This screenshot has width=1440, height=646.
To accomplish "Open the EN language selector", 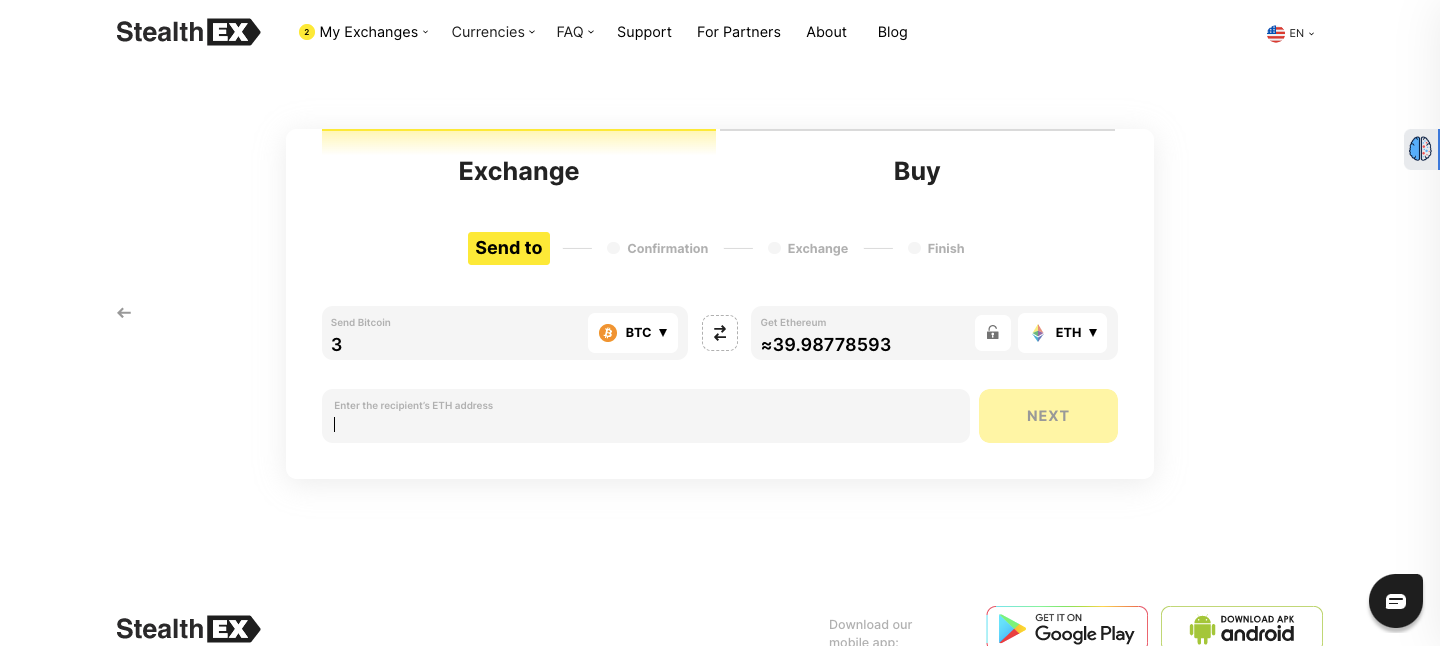I will point(1302,33).
